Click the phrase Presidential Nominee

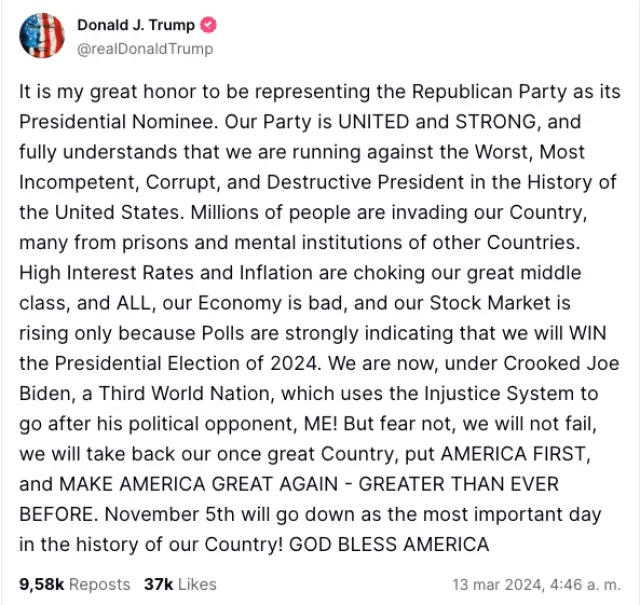click(x=98, y=122)
